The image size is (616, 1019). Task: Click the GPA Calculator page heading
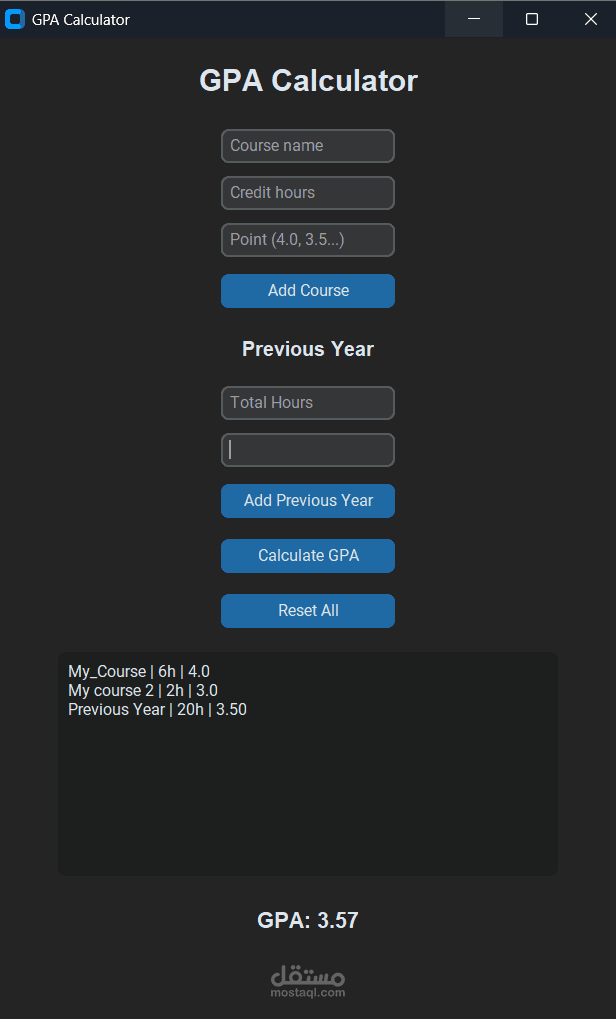(x=308, y=80)
